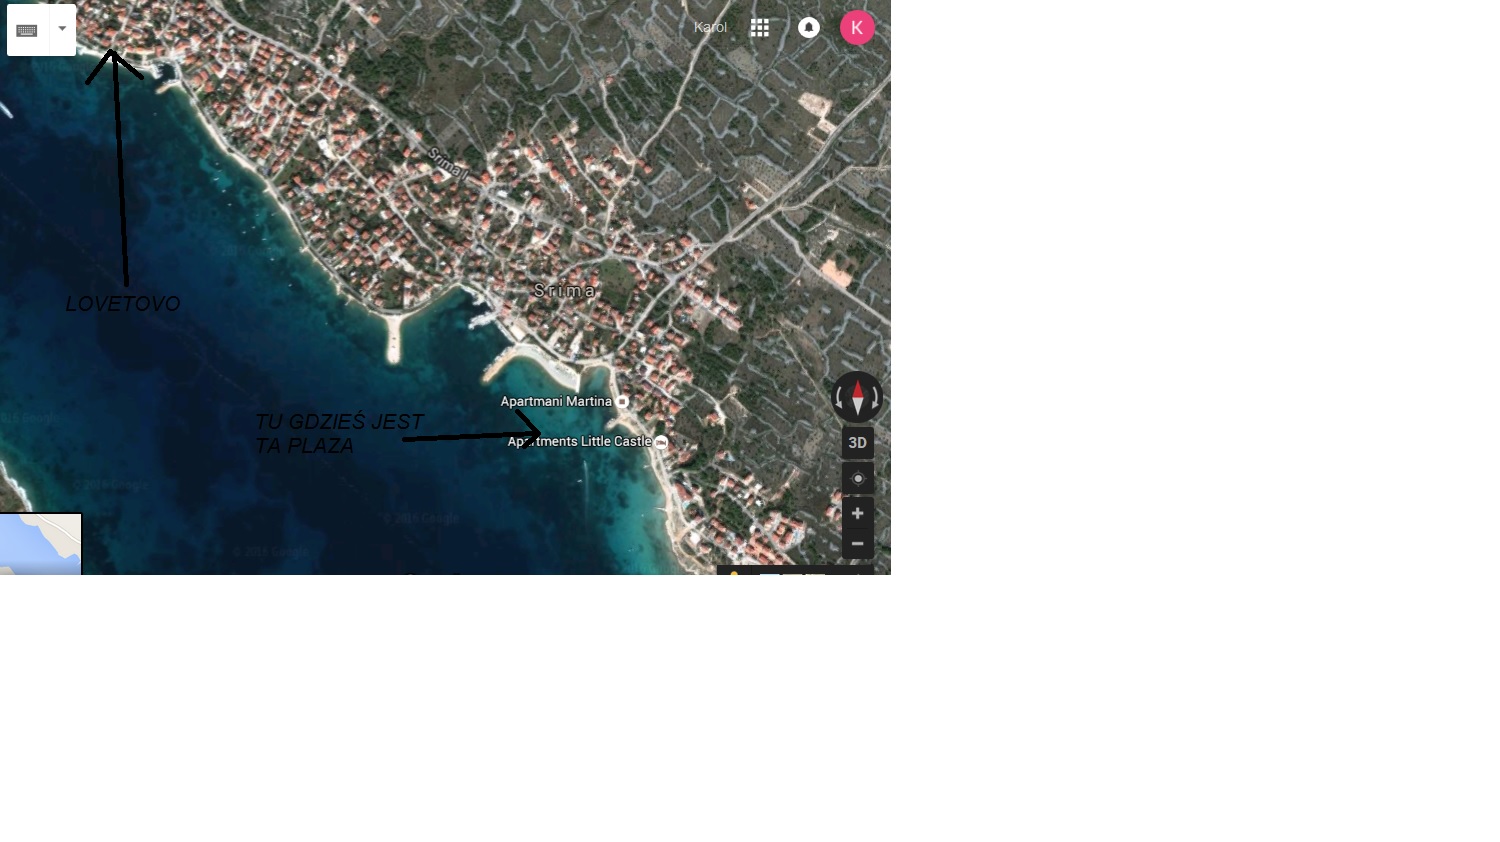Screen dimensions: 1500x842
Task: Click the Srima II road label
Action: tap(447, 163)
